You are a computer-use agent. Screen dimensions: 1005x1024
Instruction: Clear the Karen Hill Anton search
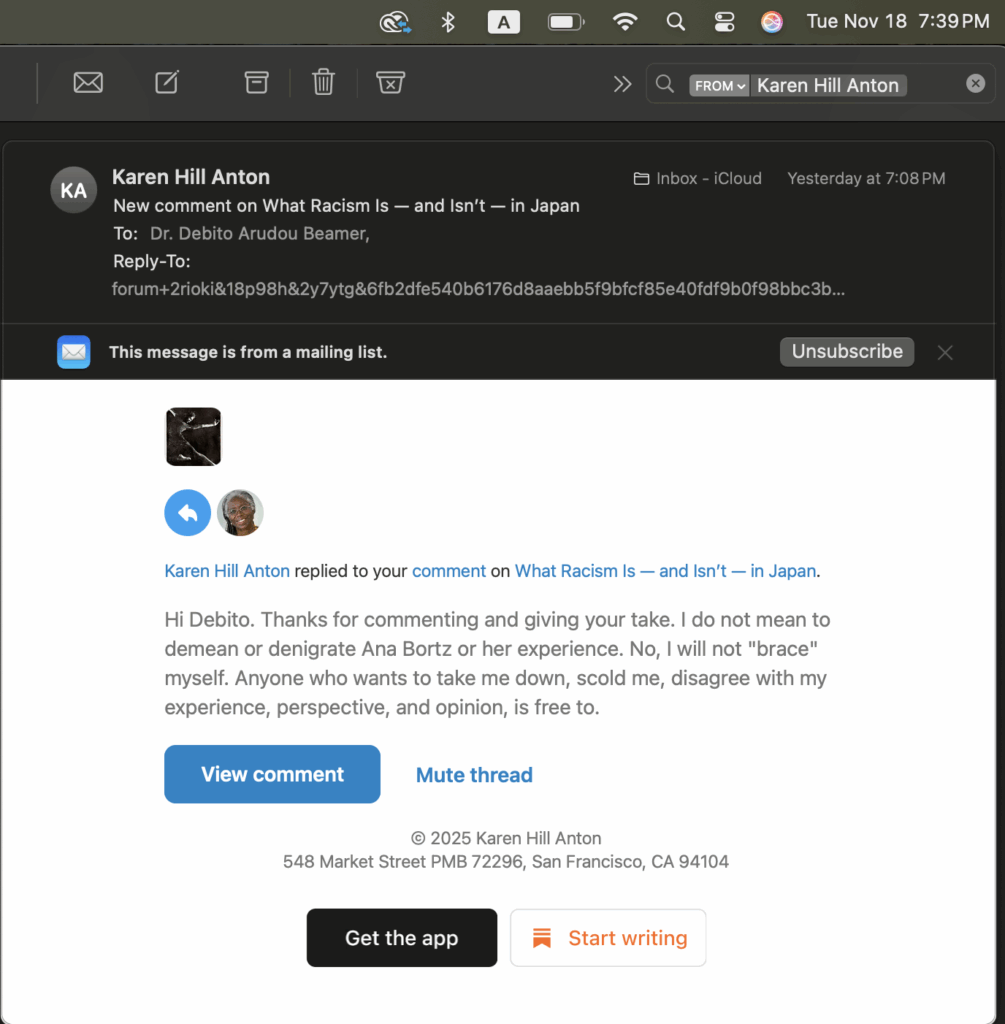(x=975, y=84)
